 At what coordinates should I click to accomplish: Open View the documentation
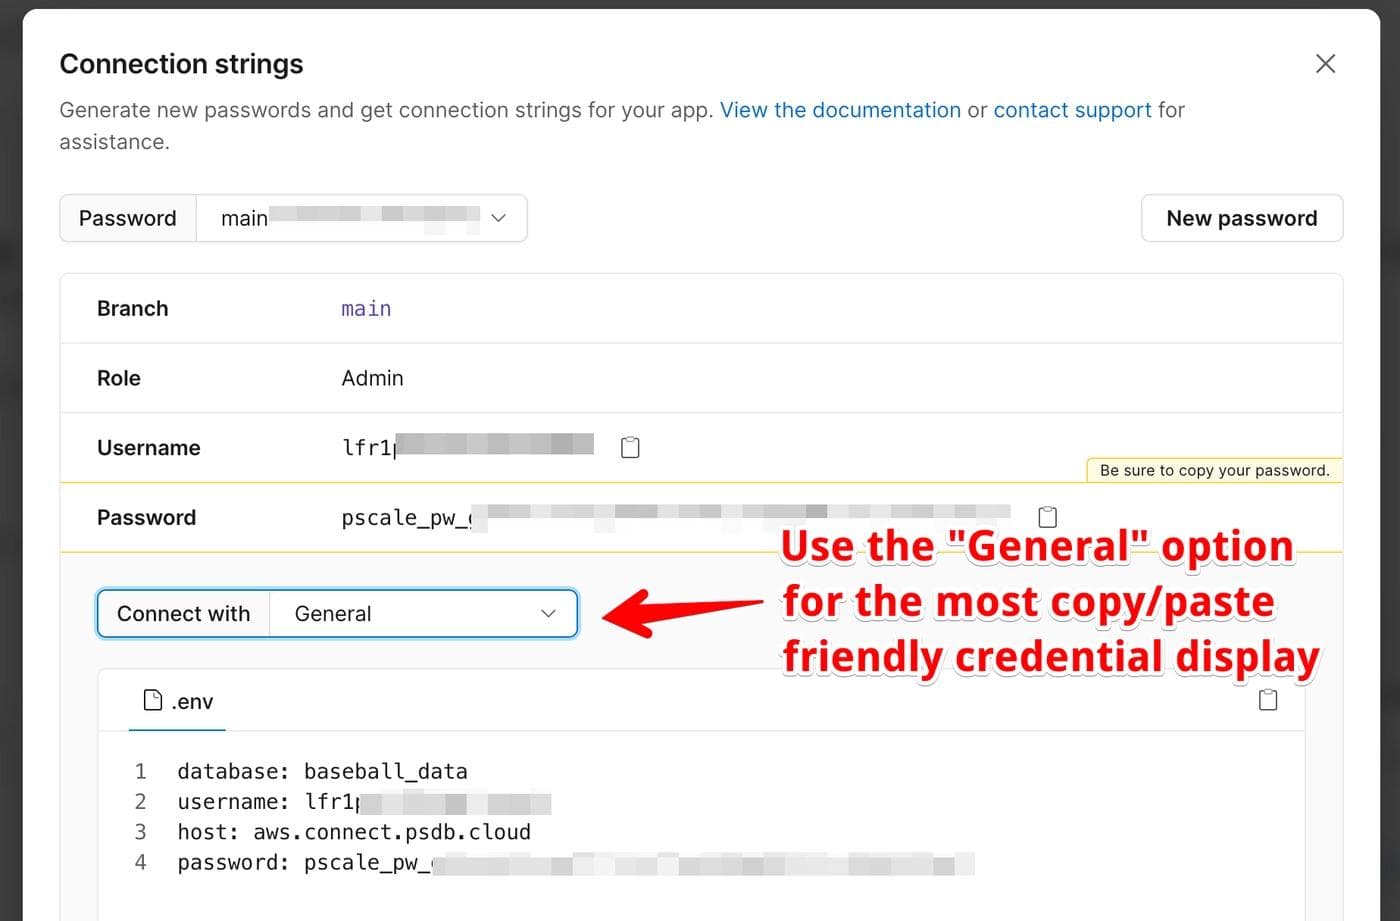tap(840, 110)
